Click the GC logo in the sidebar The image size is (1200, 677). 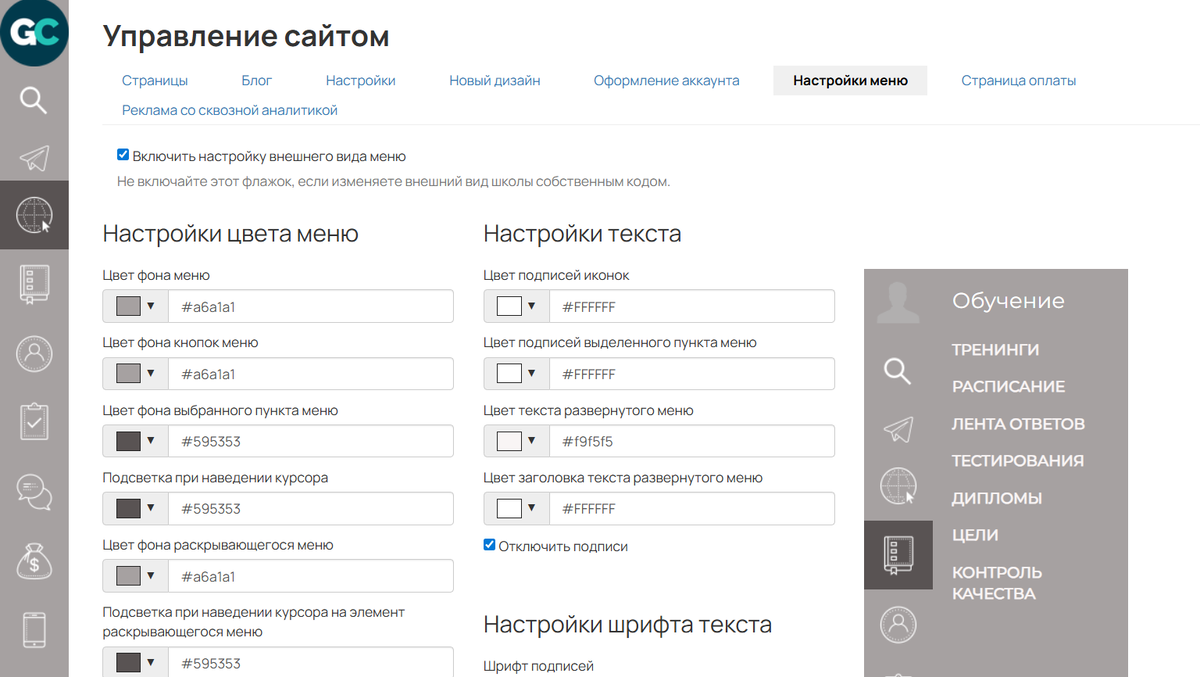(34, 35)
